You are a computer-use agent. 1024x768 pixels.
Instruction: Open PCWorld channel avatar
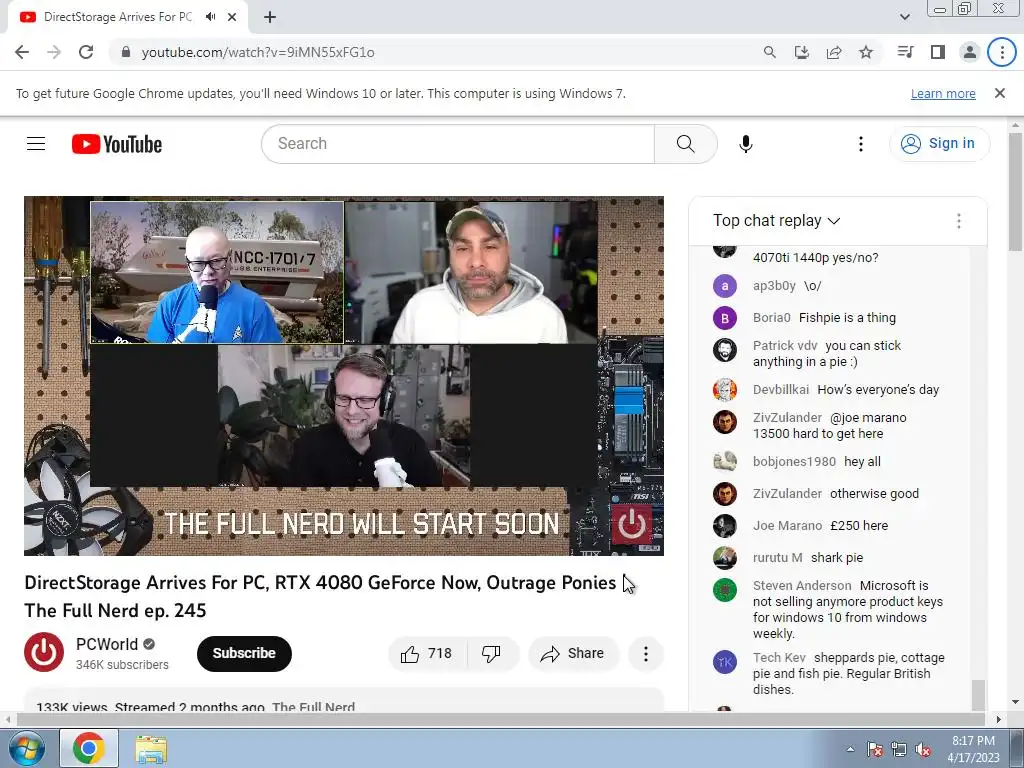[x=44, y=652]
